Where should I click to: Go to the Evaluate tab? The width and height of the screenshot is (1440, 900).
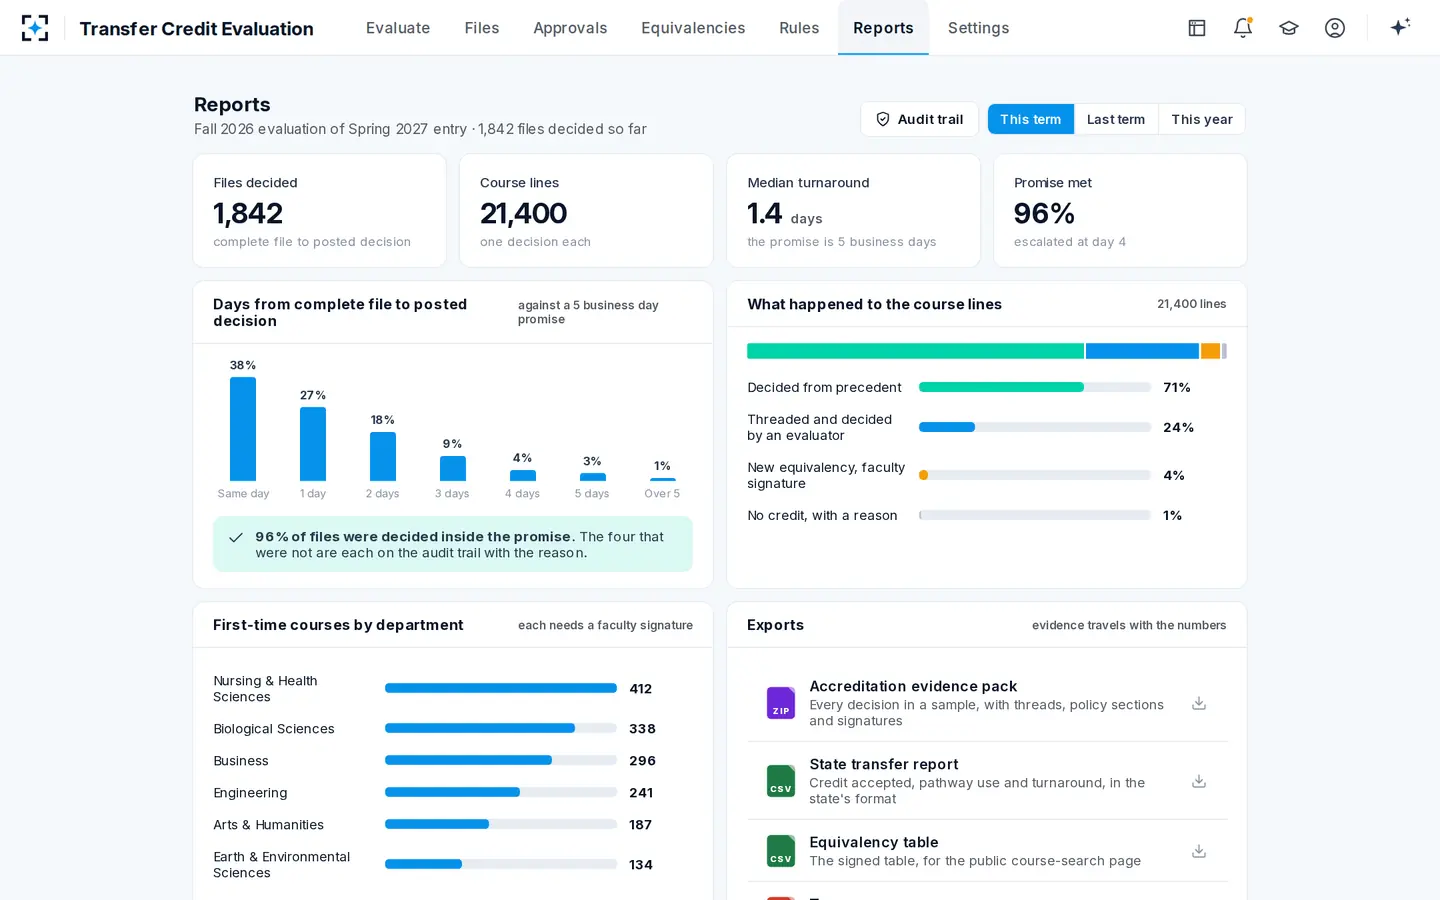click(x=398, y=28)
